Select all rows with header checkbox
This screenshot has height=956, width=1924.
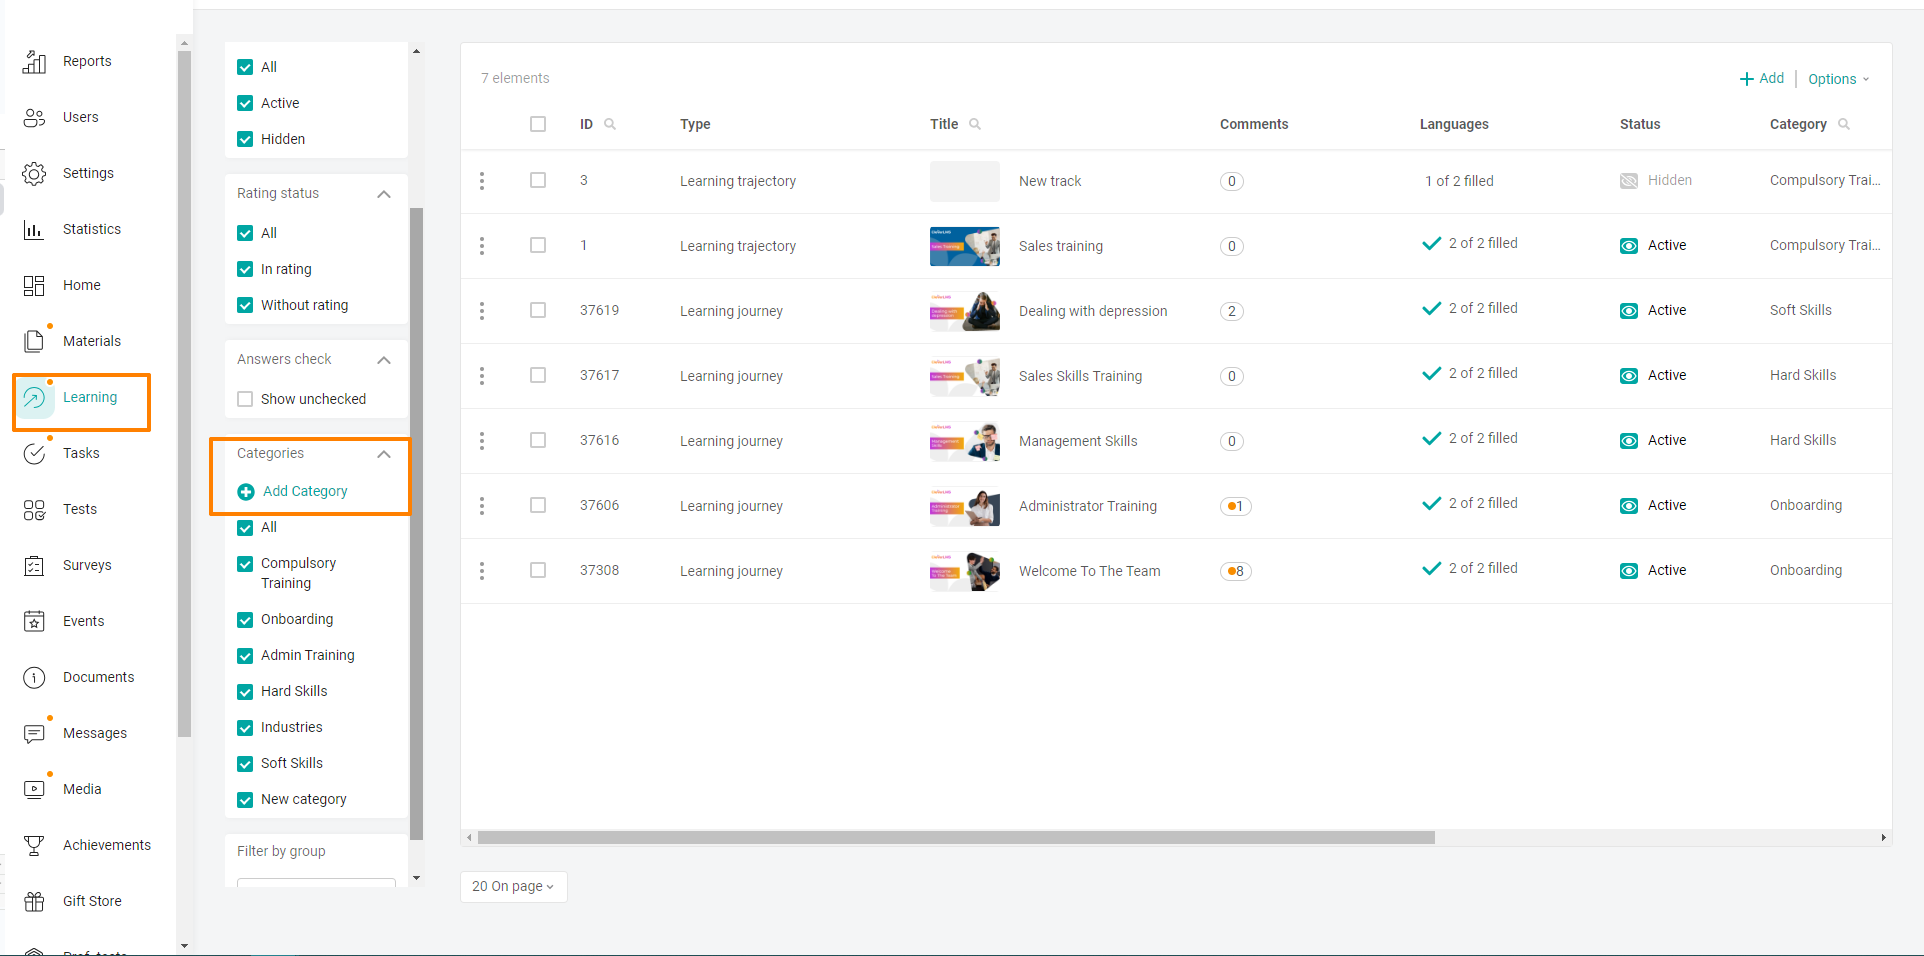(x=538, y=124)
